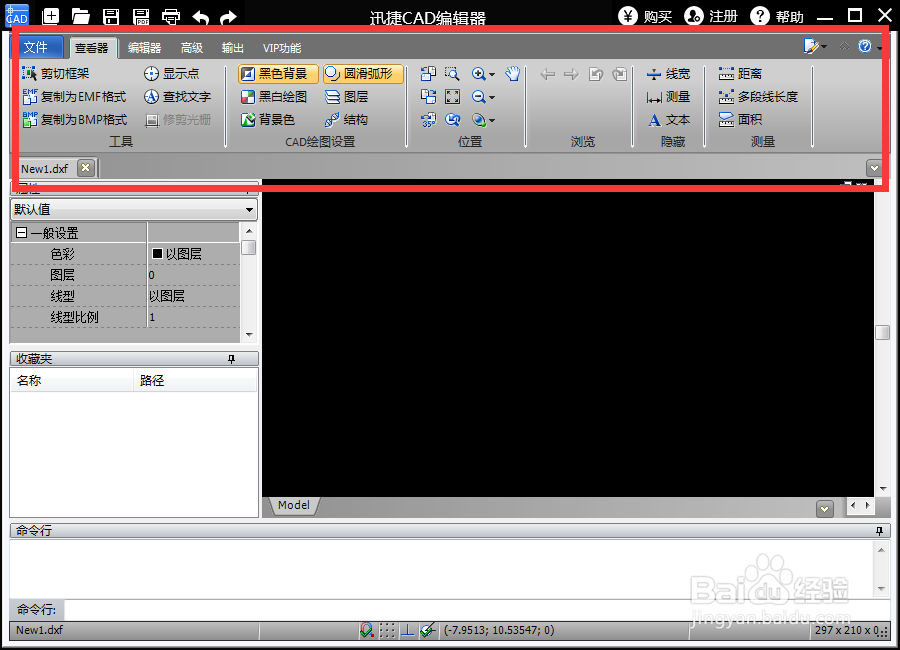
Task: Open the globe magnifier dropdown arrow
Action: pyautogui.click(x=492, y=121)
